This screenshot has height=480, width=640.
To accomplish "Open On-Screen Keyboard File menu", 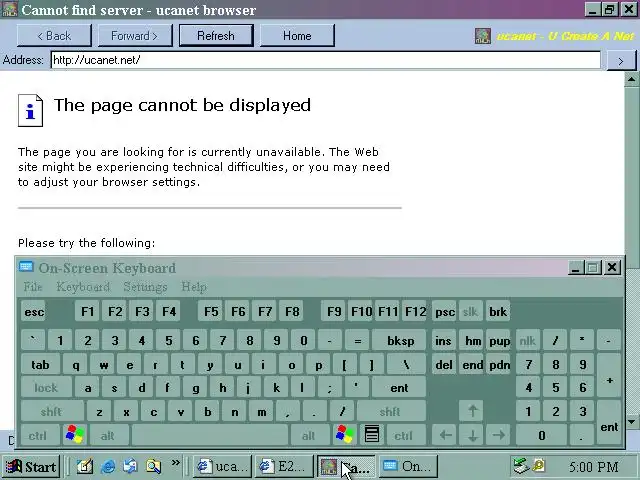I will pyautogui.click(x=33, y=287).
